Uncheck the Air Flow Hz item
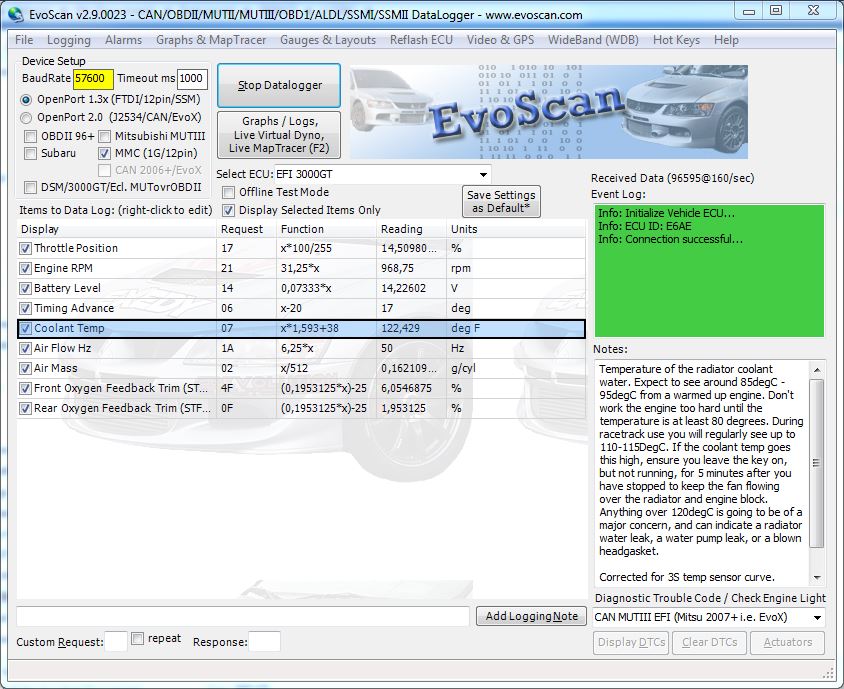This screenshot has width=844, height=689. click(x=25, y=348)
